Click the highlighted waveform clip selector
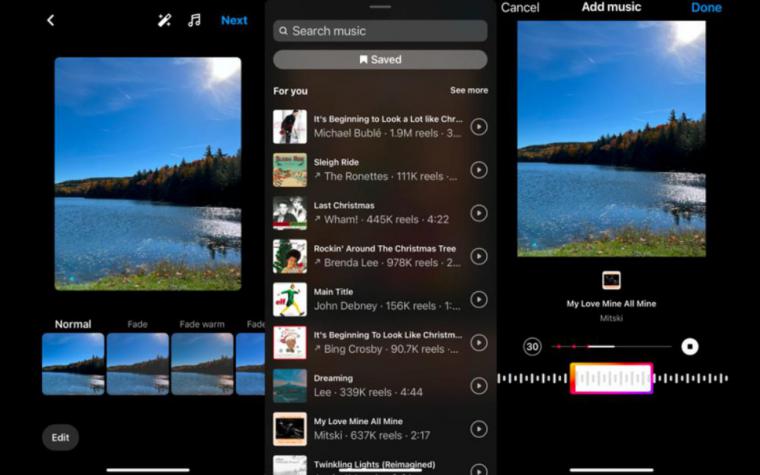760x475 pixels. 612,378
